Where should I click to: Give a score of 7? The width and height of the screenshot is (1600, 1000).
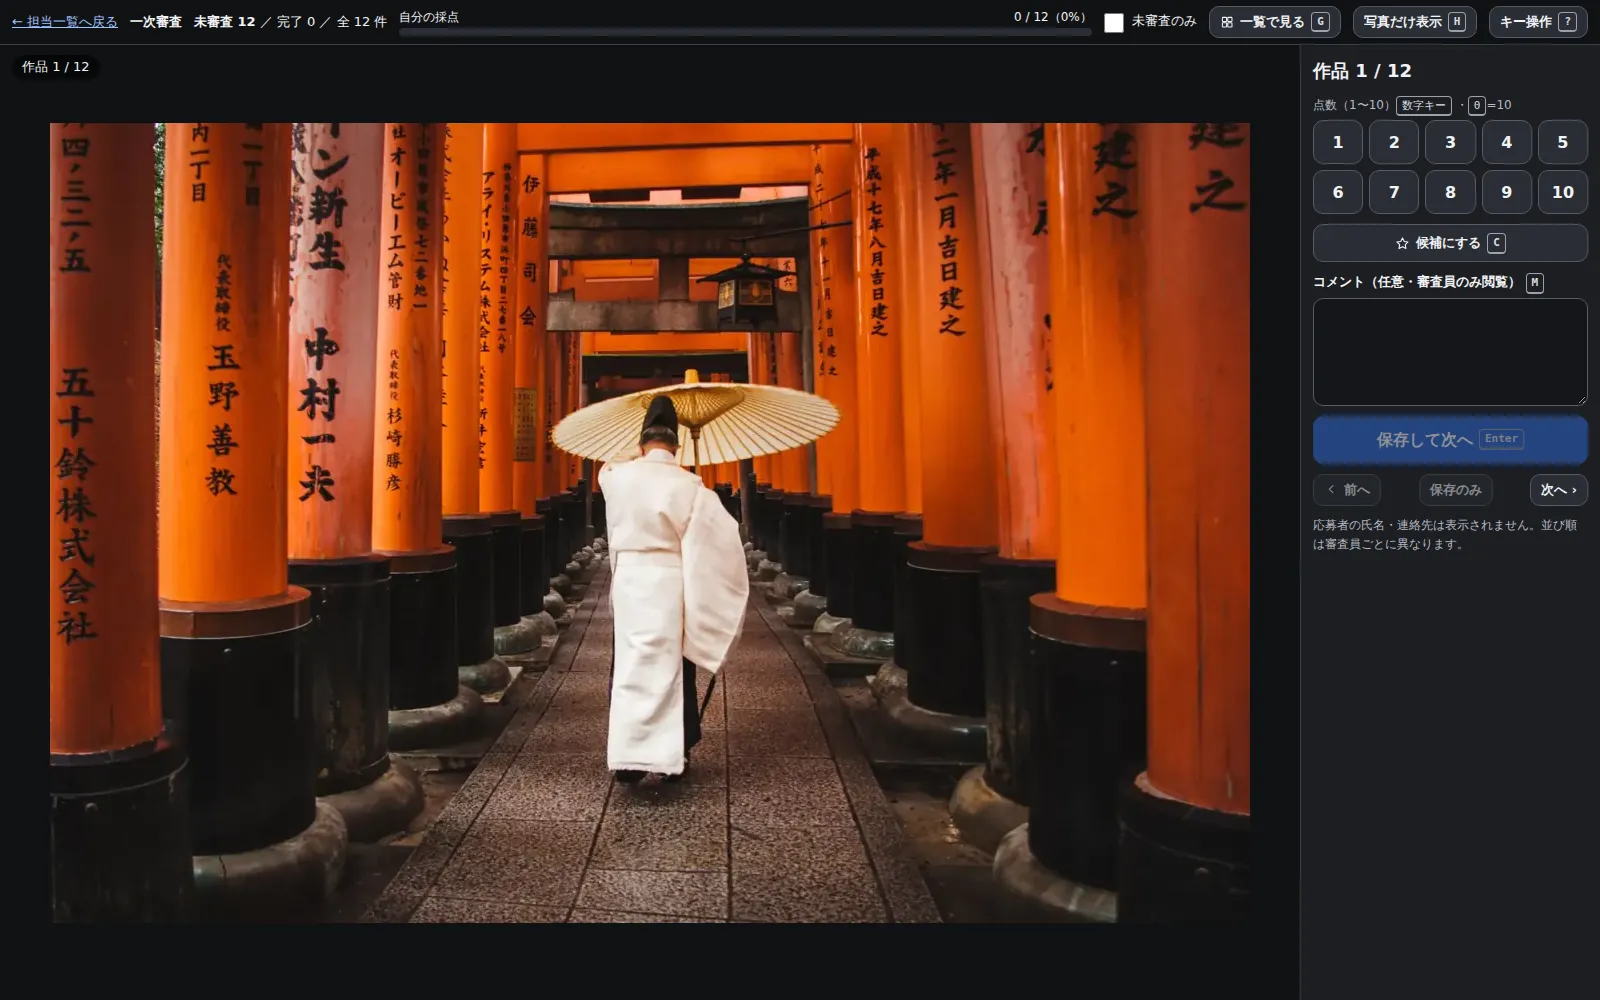pyautogui.click(x=1393, y=192)
